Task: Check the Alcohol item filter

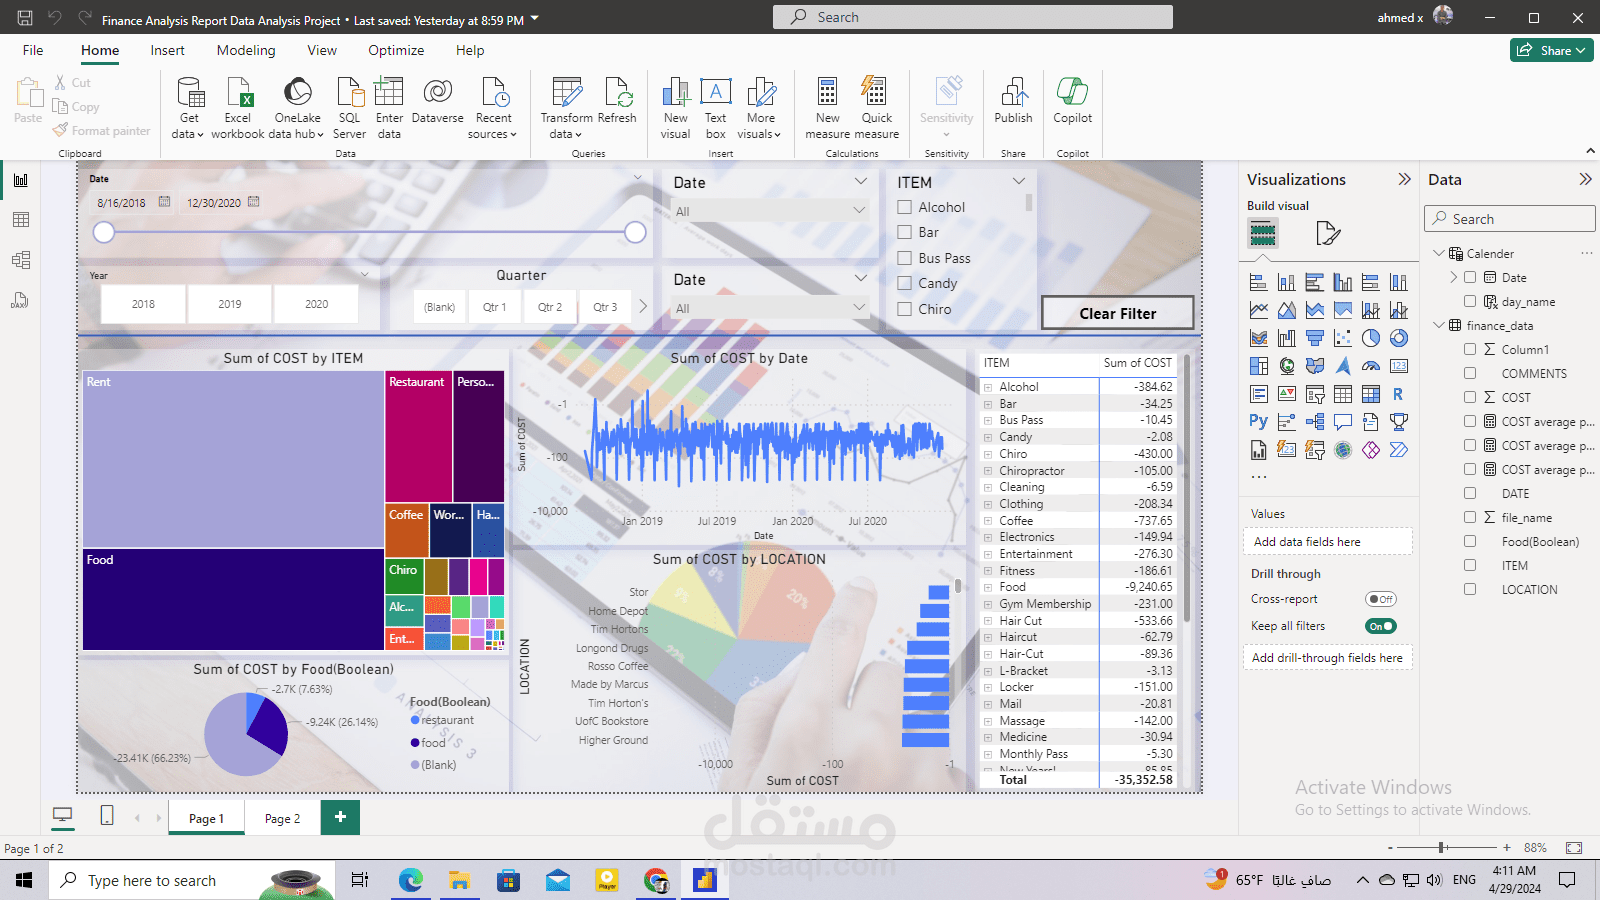Action: click(903, 207)
